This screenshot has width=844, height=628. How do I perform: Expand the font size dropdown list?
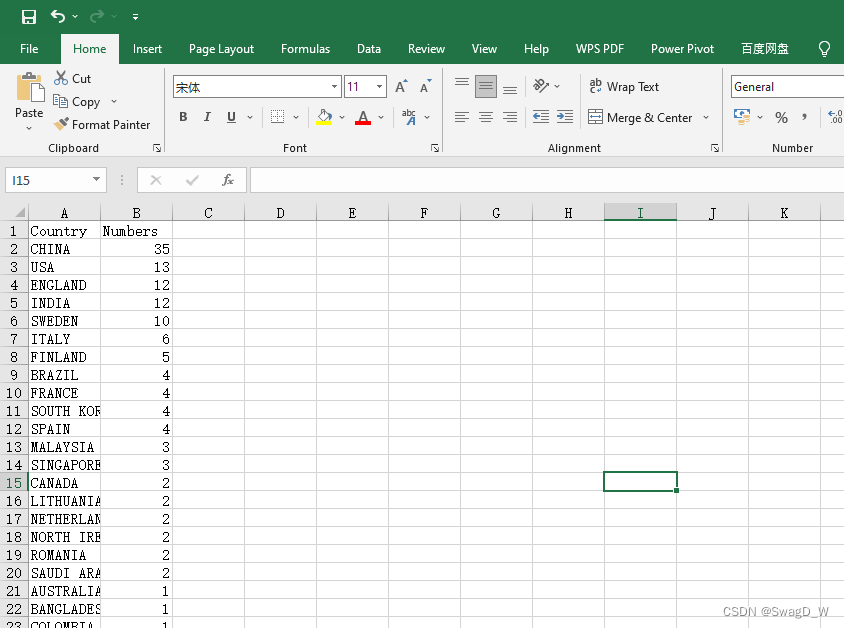click(x=379, y=87)
